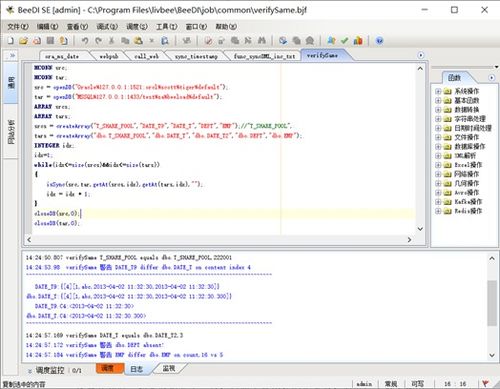
Task: Click the Paste toolbar icon
Action: (138, 41)
